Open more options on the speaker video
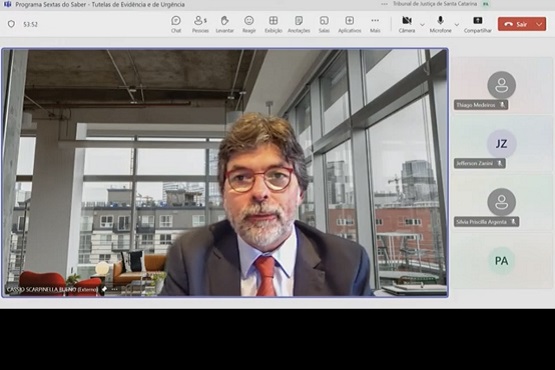555x370 pixels. pyautogui.click(x=114, y=290)
